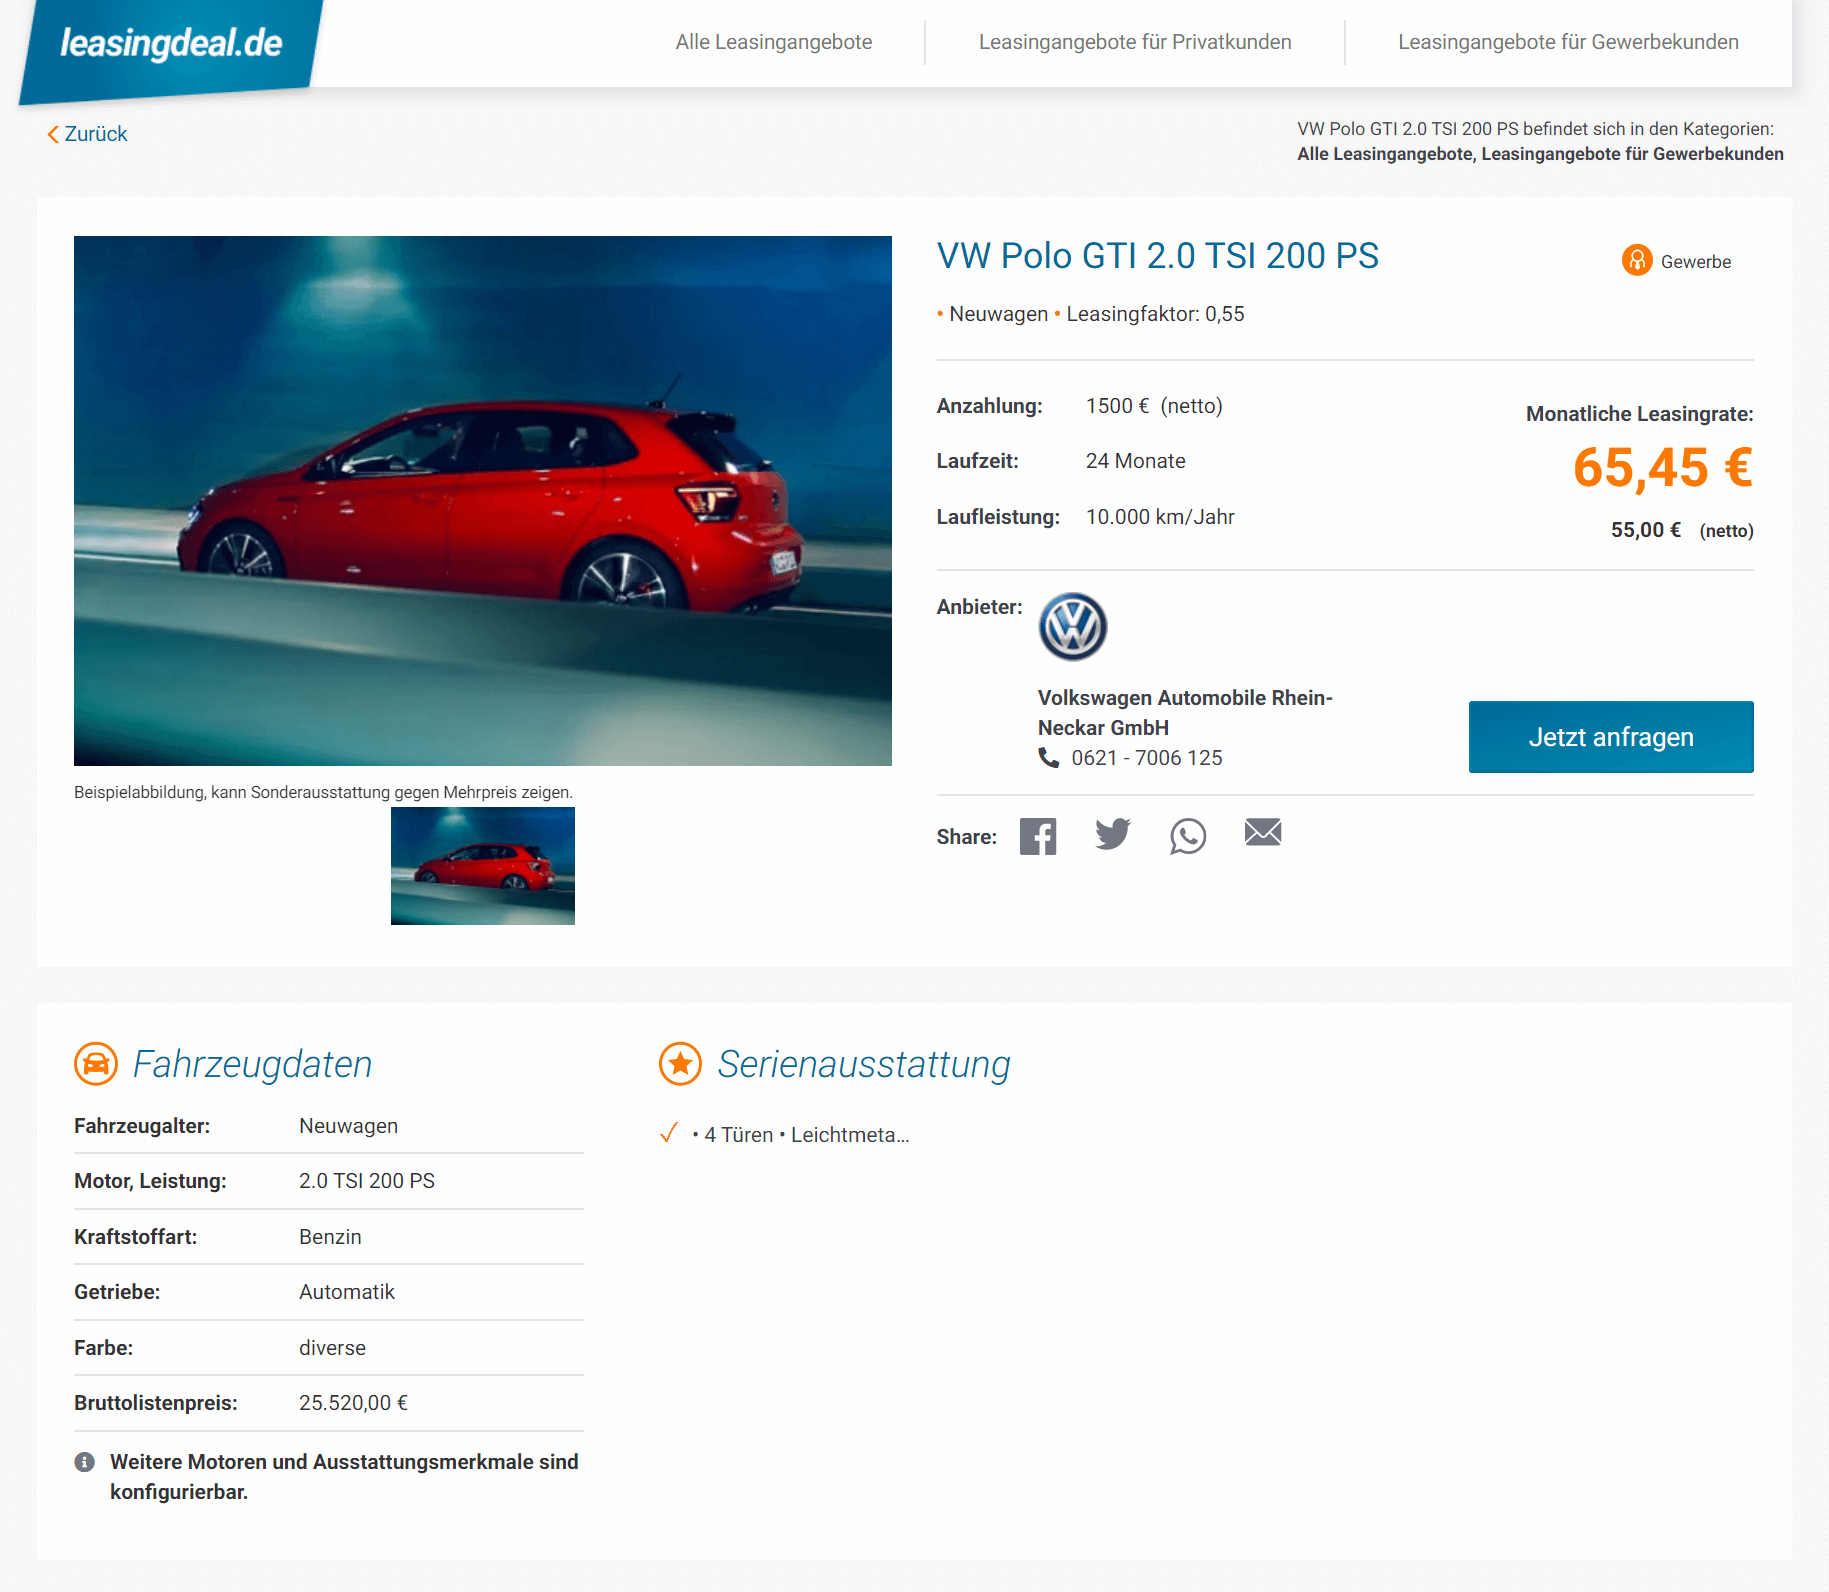Click the Serienausstattung heading
Screen dimensions: 1829x1592
tap(864, 1064)
